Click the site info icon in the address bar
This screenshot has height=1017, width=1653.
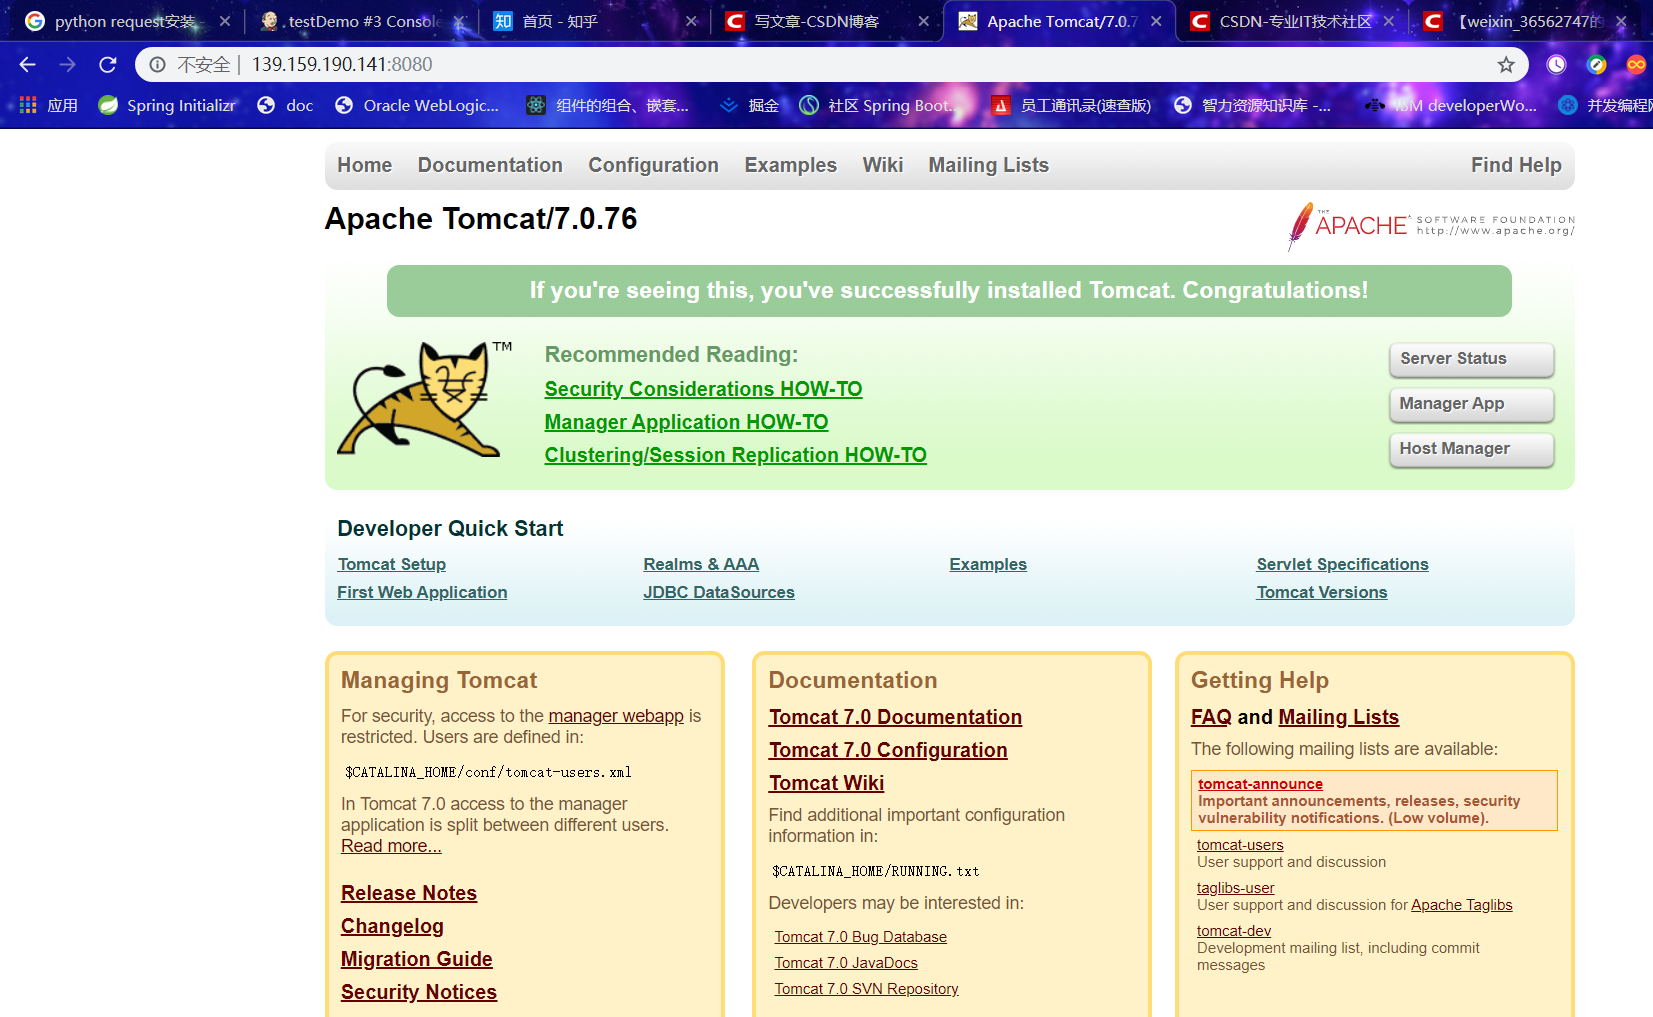pyautogui.click(x=157, y=65)
